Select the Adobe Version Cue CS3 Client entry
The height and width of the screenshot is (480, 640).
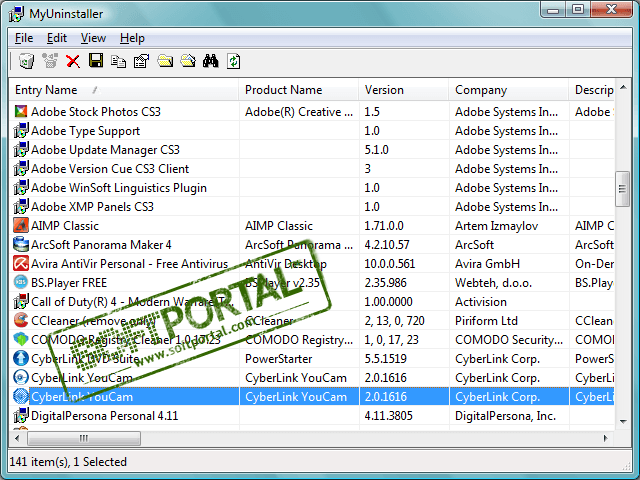(110, 169)
